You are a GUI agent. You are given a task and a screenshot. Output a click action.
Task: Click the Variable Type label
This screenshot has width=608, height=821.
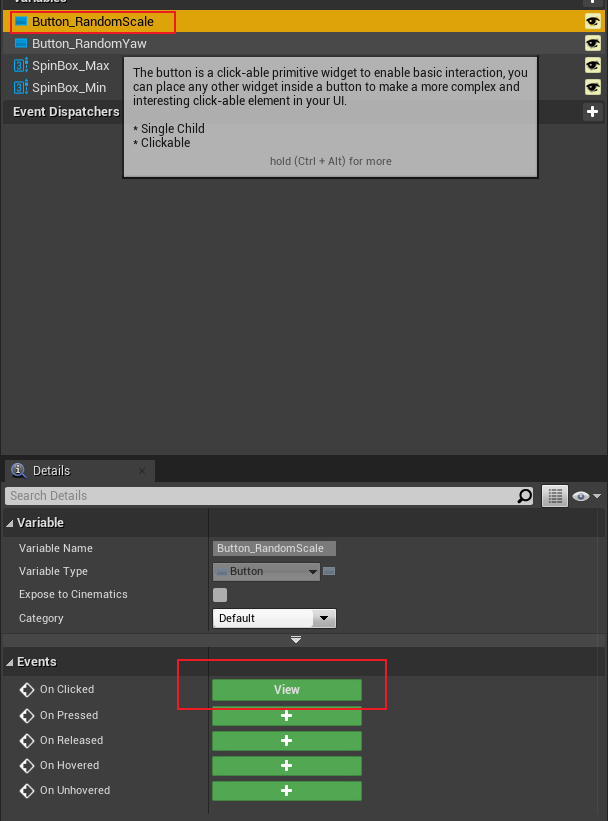coord(53,571)
